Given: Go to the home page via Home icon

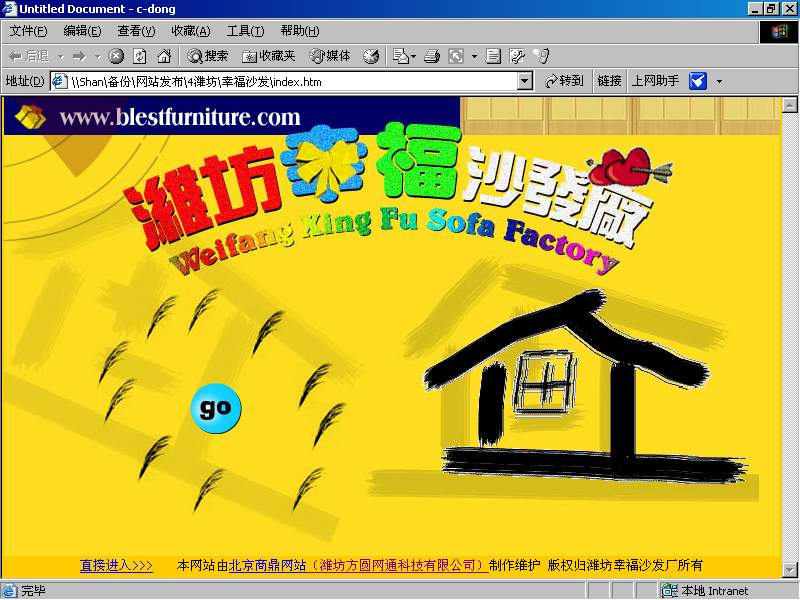Looking at the screenshot, I should [x=164, y=56].
